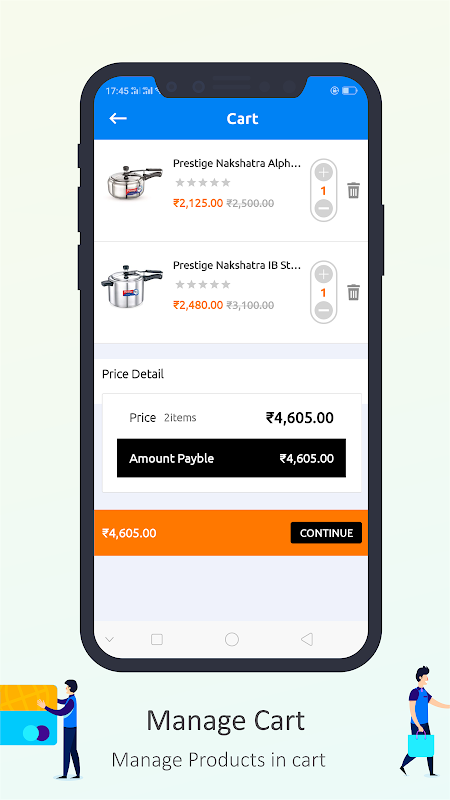Click the CONTINUE button
Image resolution: width=450 pixels, height=800 pixels.
[326, 533]
